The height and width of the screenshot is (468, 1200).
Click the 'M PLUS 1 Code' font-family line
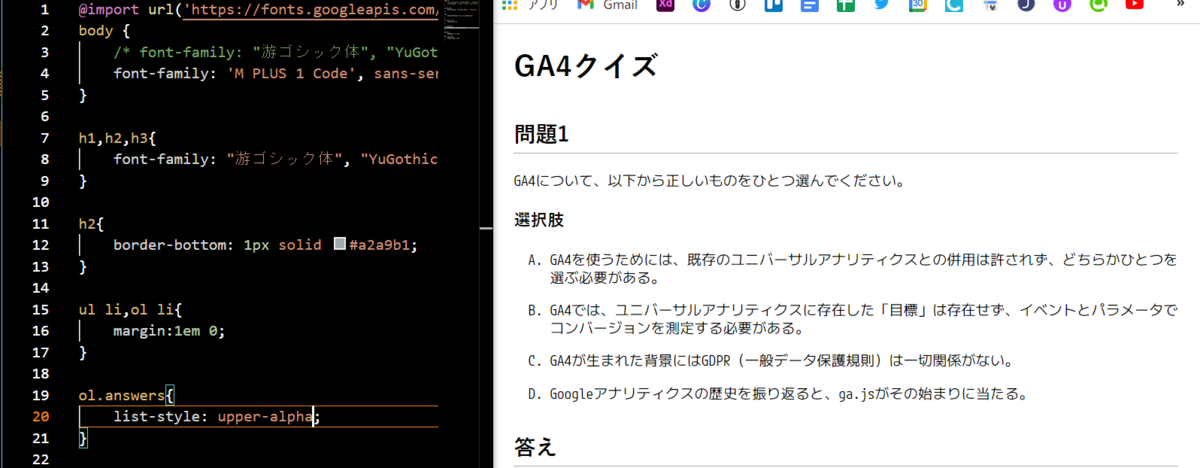(x=275, y=73)
